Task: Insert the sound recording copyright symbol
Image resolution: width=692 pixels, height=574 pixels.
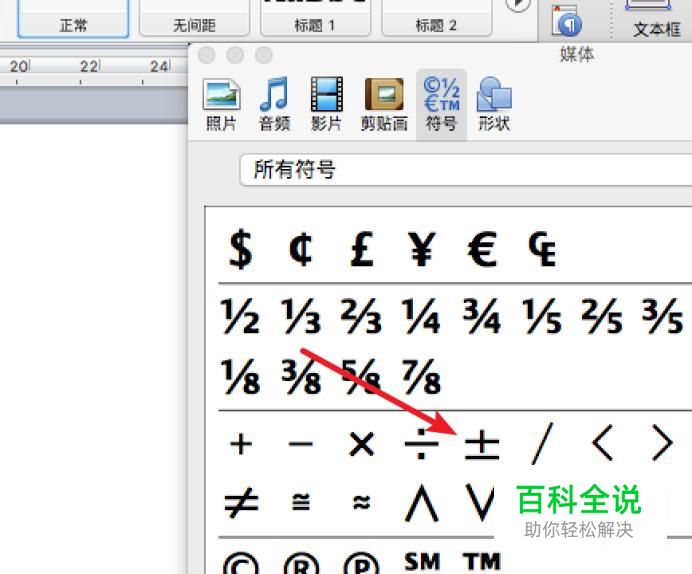Action: pos(361,564)
